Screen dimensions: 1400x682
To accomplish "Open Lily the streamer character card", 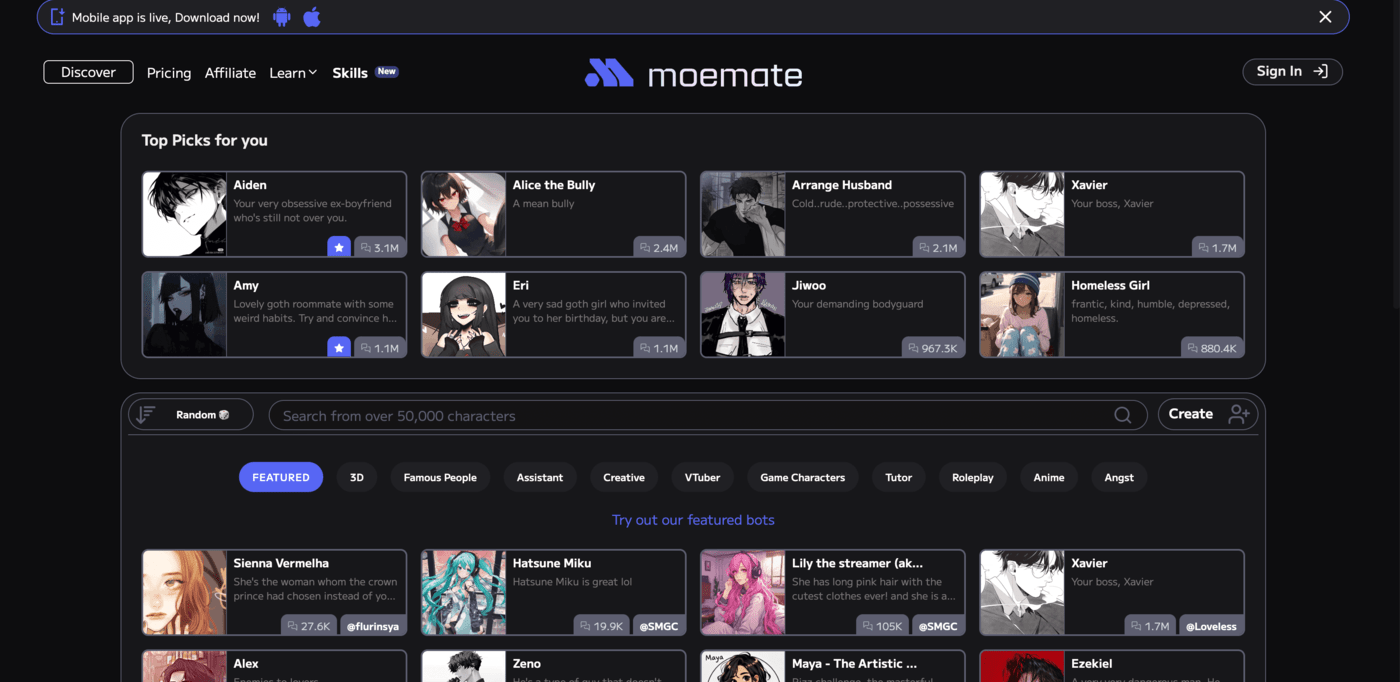I will (x=832, y=592).
